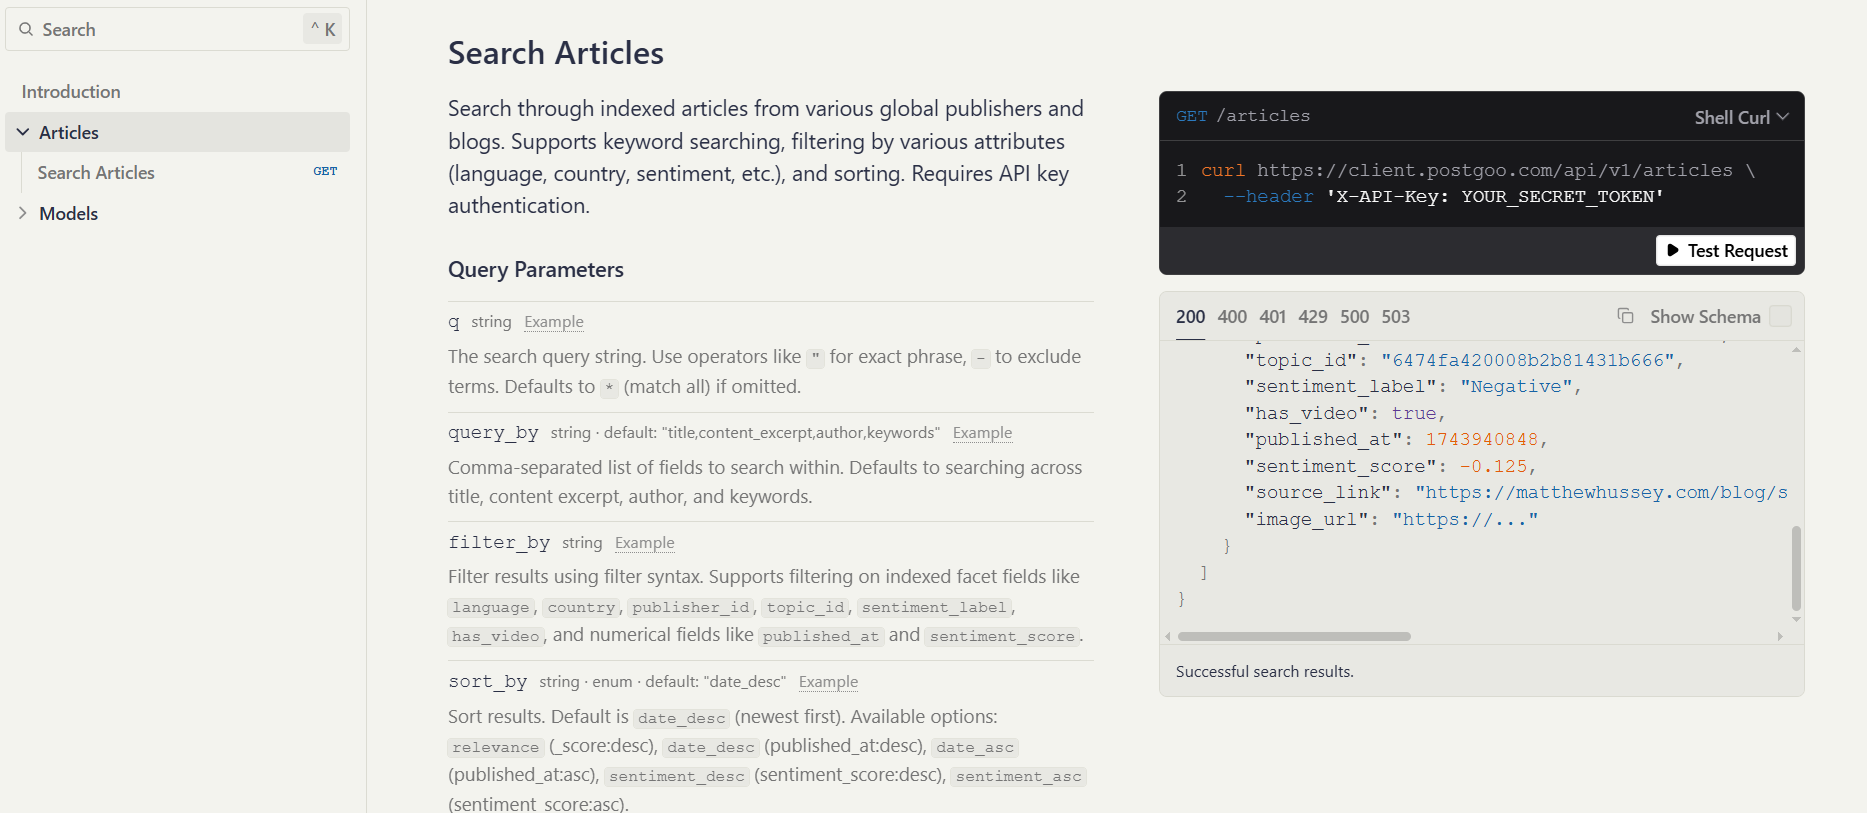Click the "image_url" line in response
Screen dimensions: 1867x813
tap(1392, 520)
